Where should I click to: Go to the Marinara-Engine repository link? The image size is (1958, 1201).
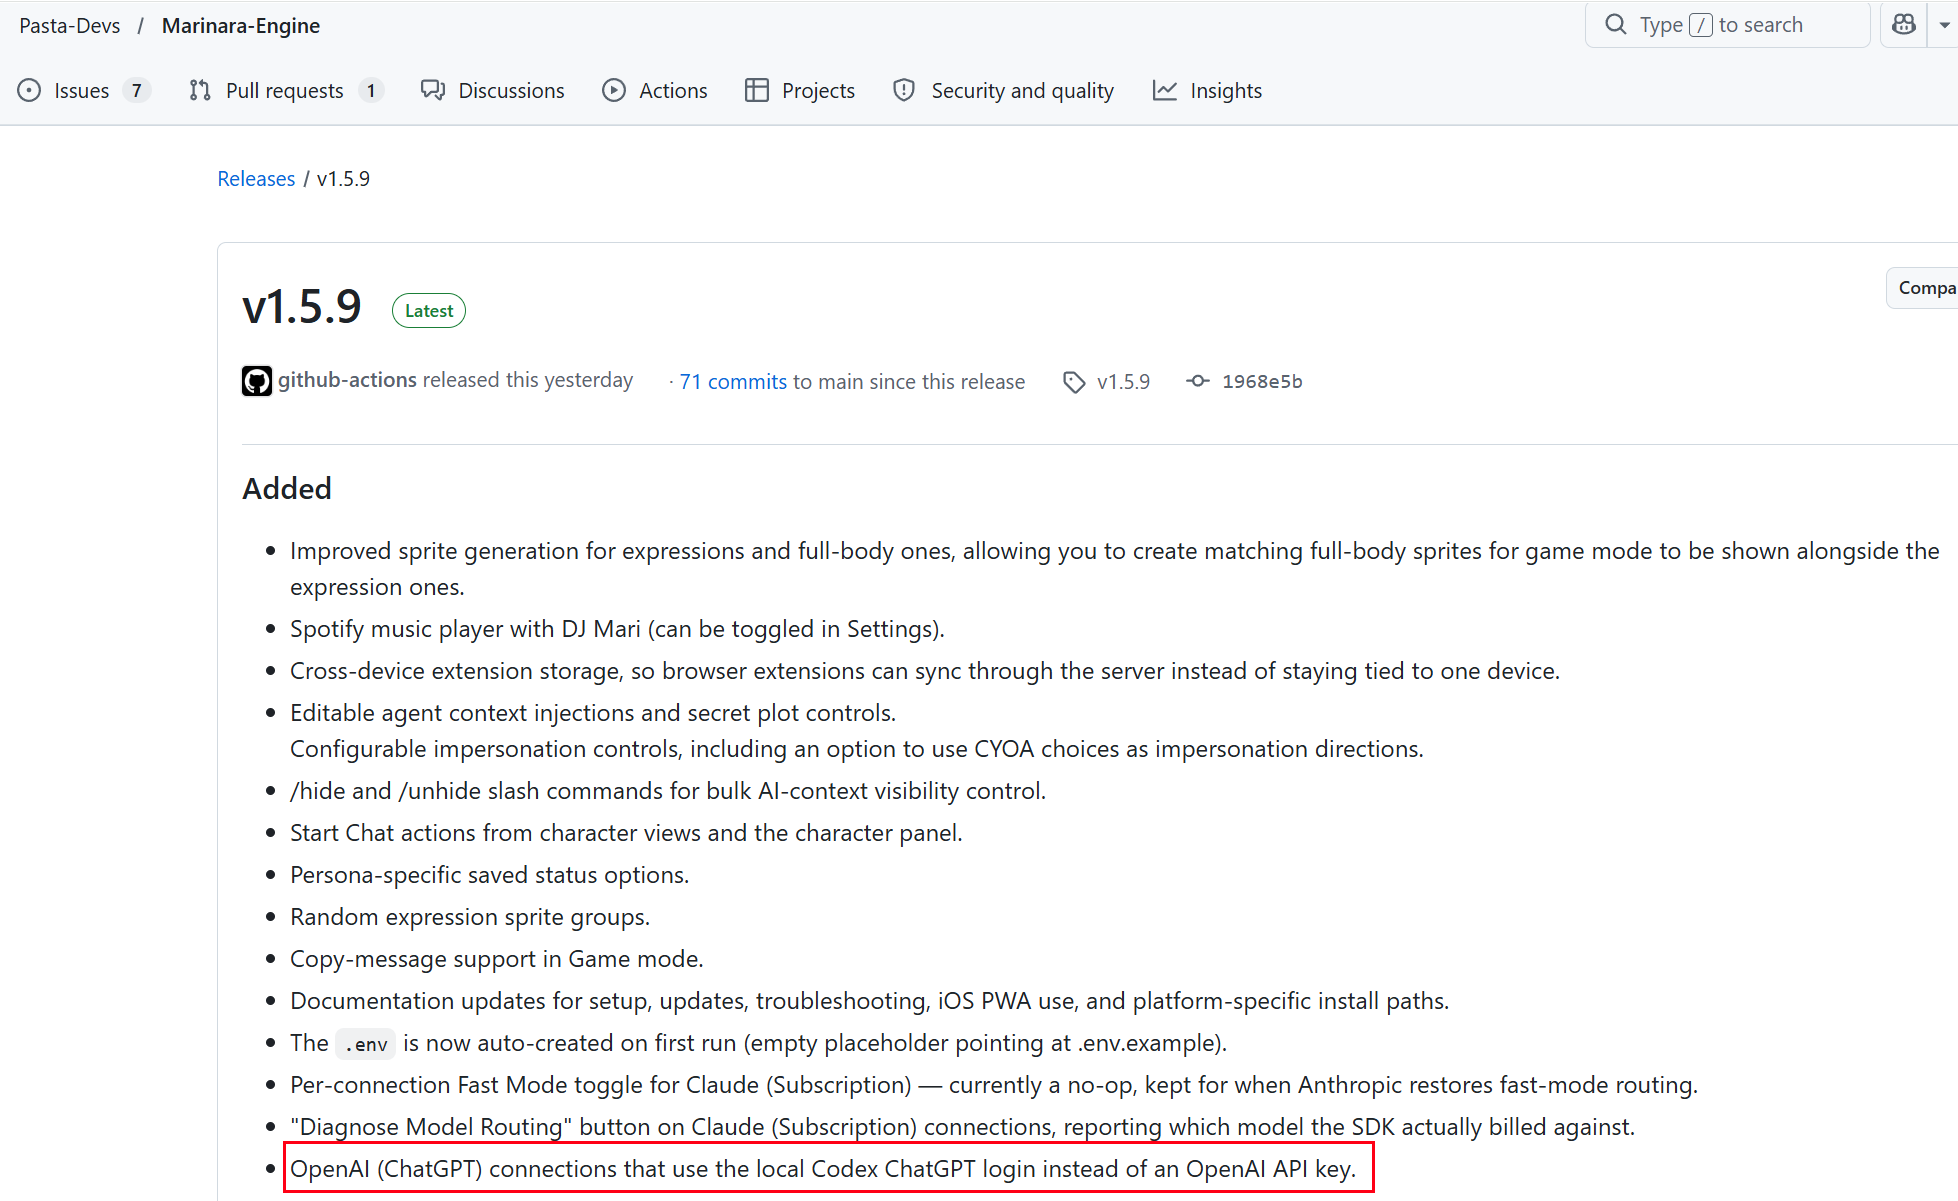pyautogui.click(x=241, y=26)
